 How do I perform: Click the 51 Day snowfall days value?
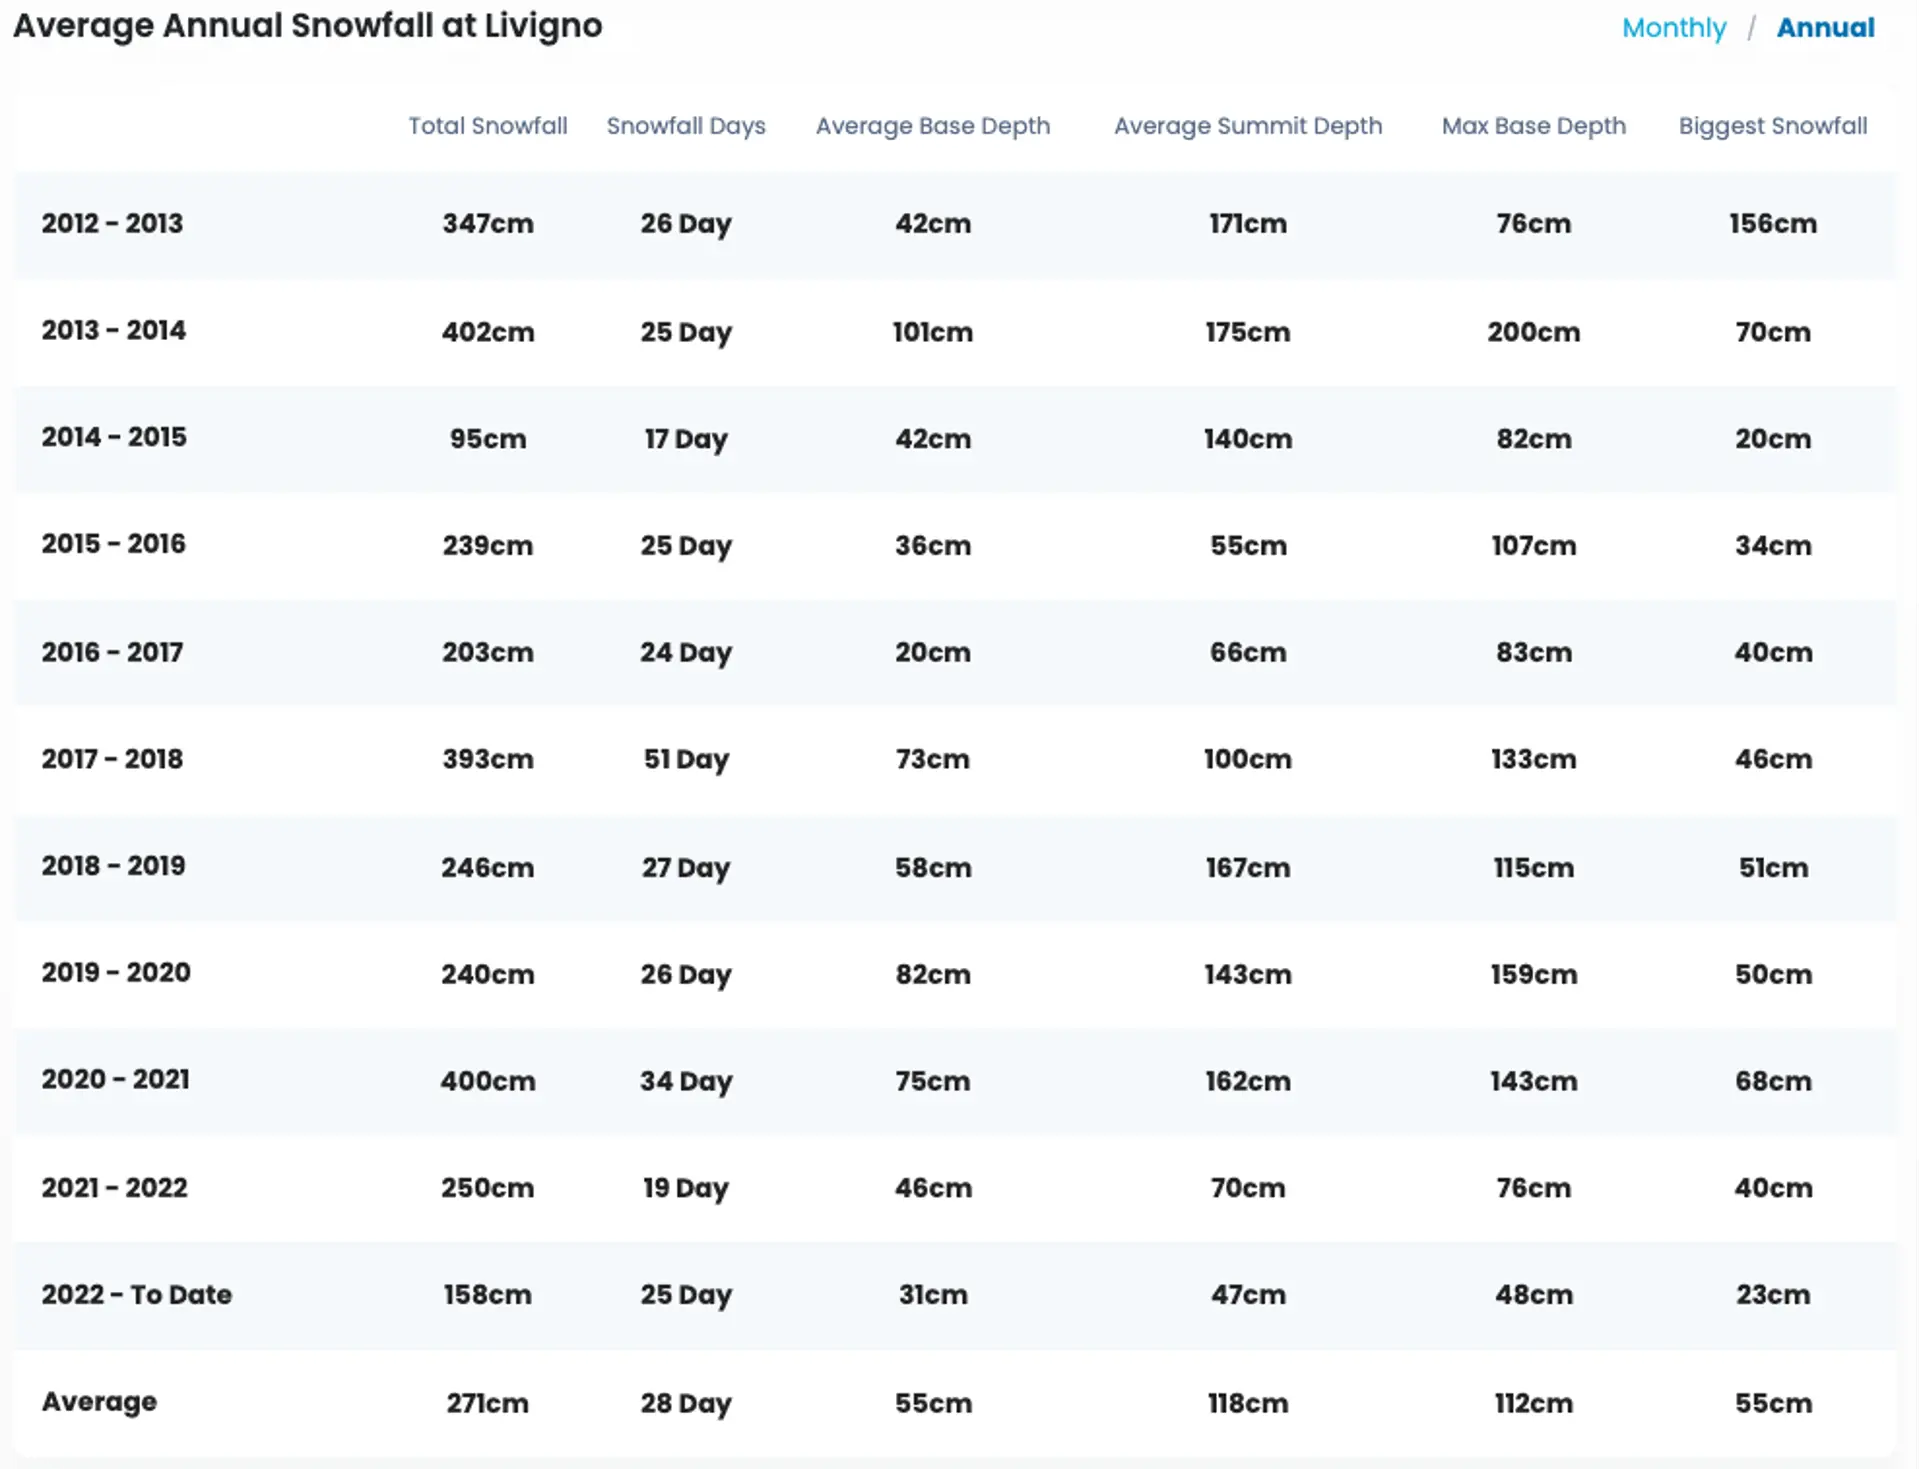(685, 760)
